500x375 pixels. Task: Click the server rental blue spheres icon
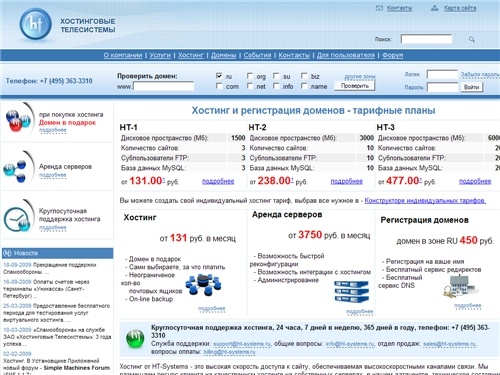pyautogui.click(x=15, y=170)
